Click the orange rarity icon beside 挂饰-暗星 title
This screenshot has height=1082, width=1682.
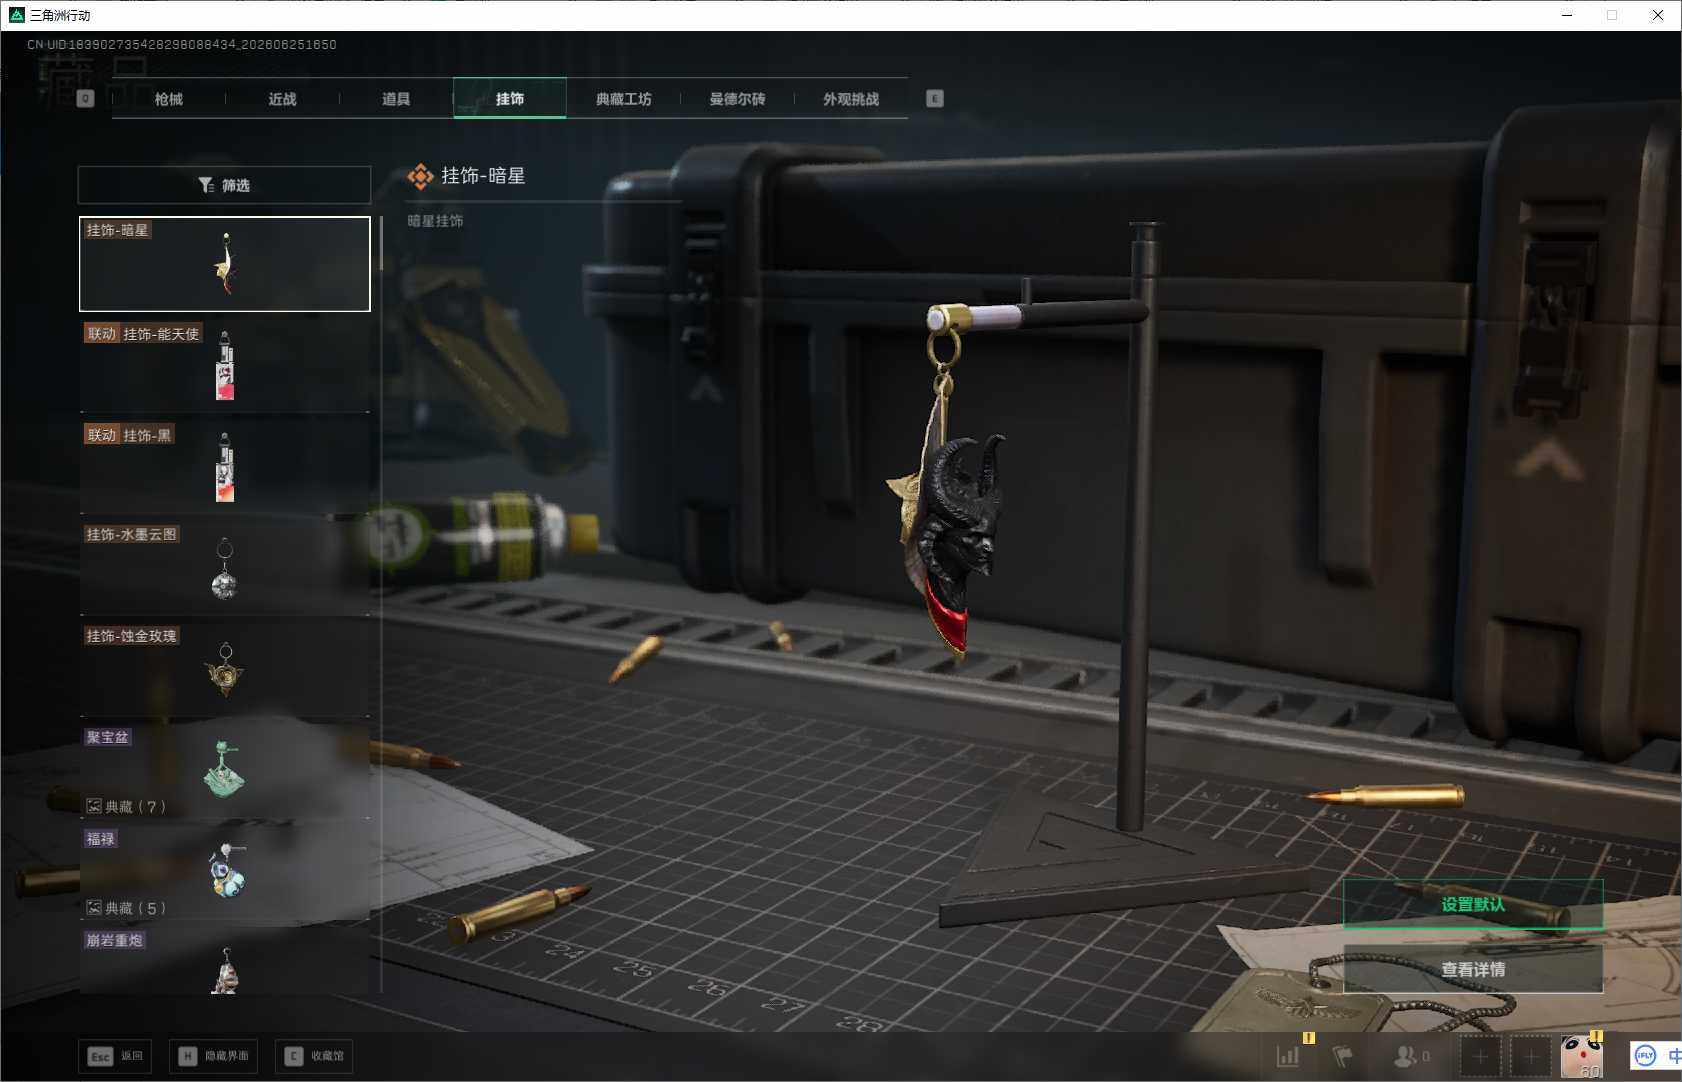tap(420, 177)
